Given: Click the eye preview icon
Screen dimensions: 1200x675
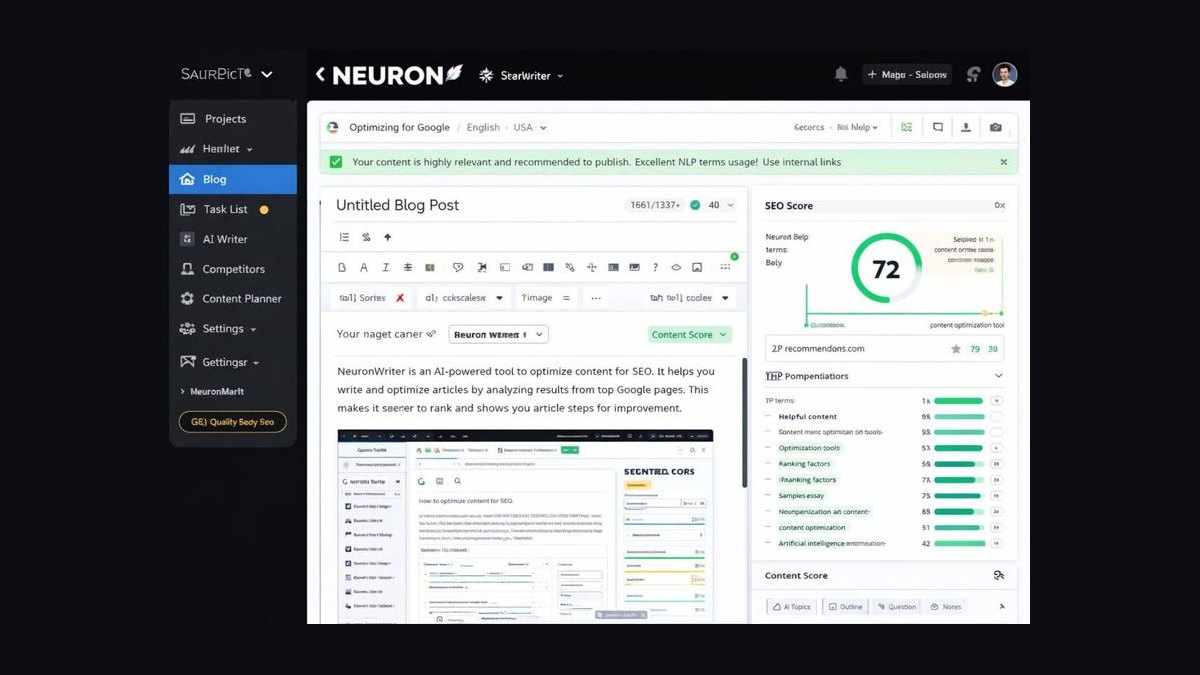Looking at the screenshot, I should click(x=676, y=267).
